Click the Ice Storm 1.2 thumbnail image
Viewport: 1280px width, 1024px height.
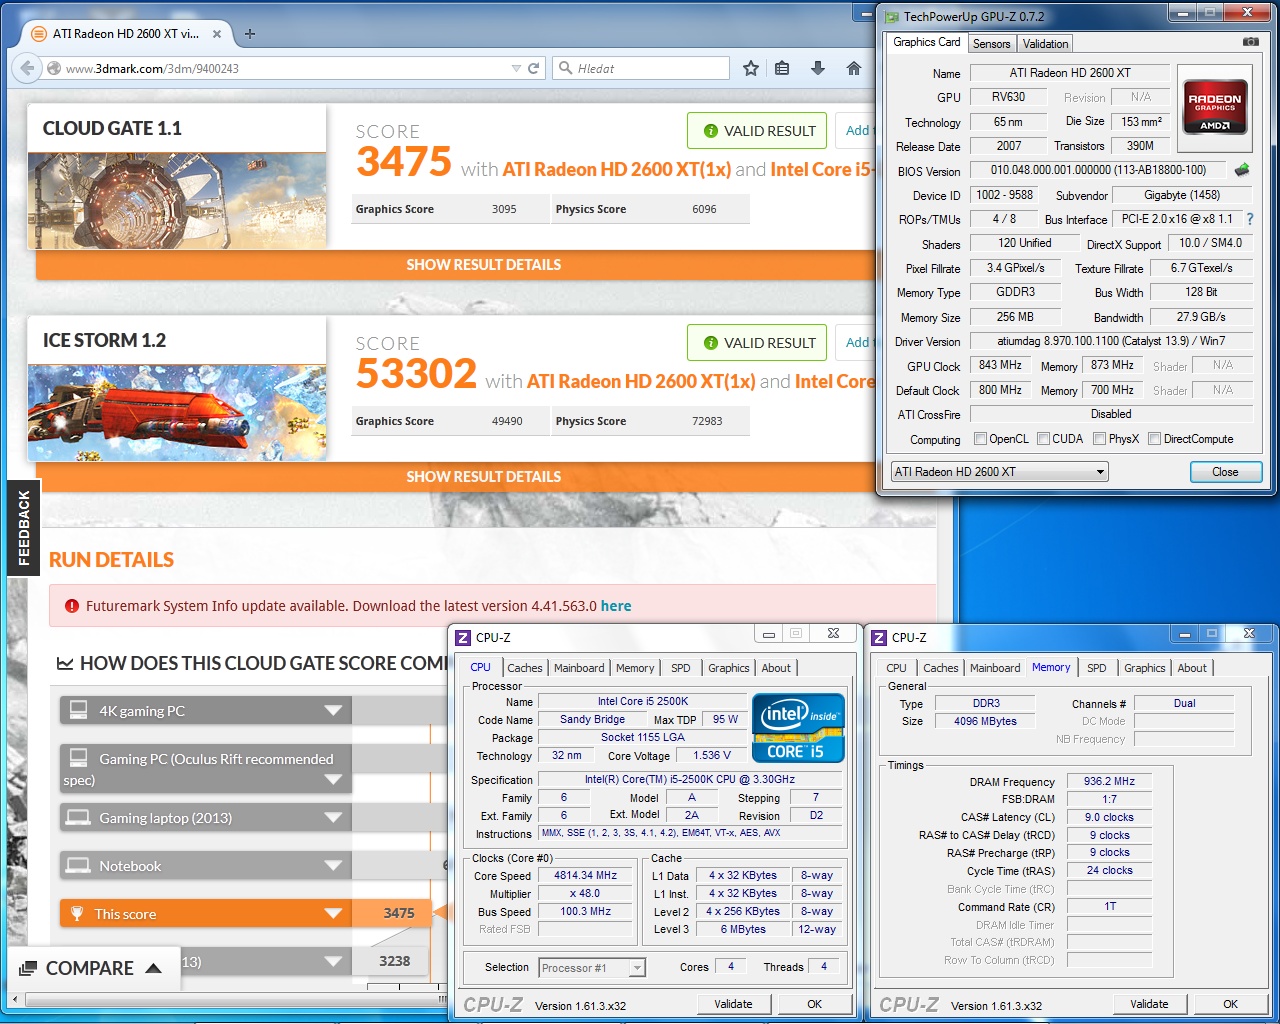(177, 412)
